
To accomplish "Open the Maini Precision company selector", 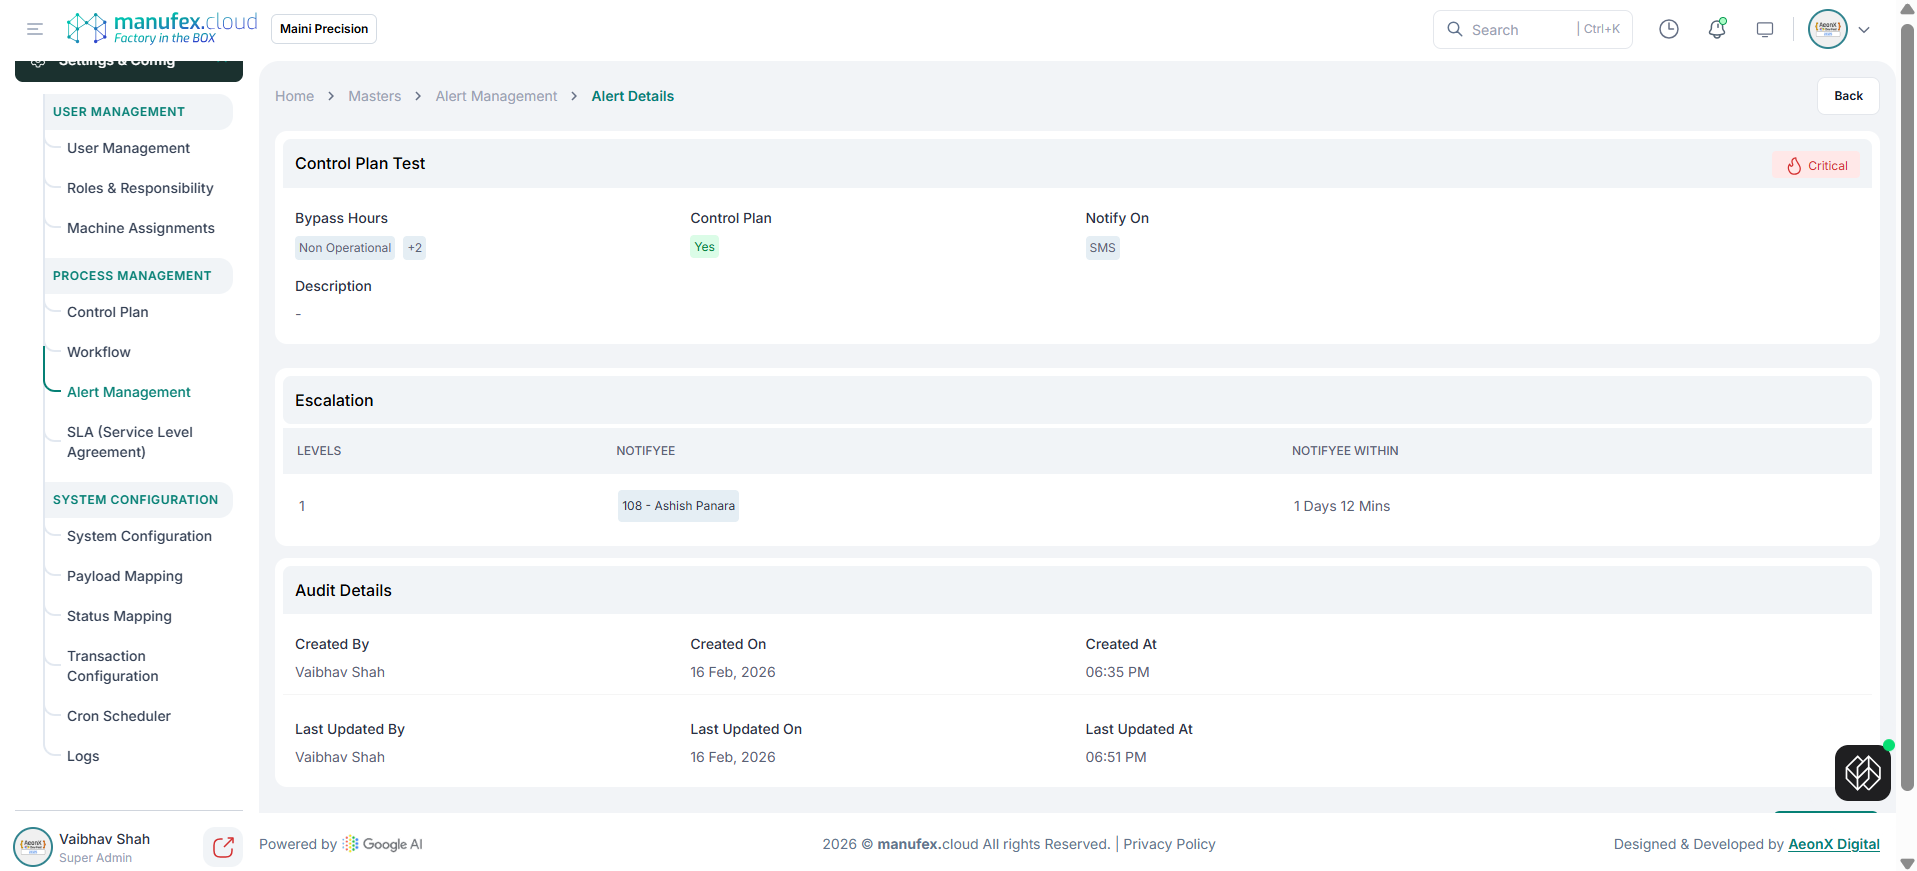I will 324,29.
